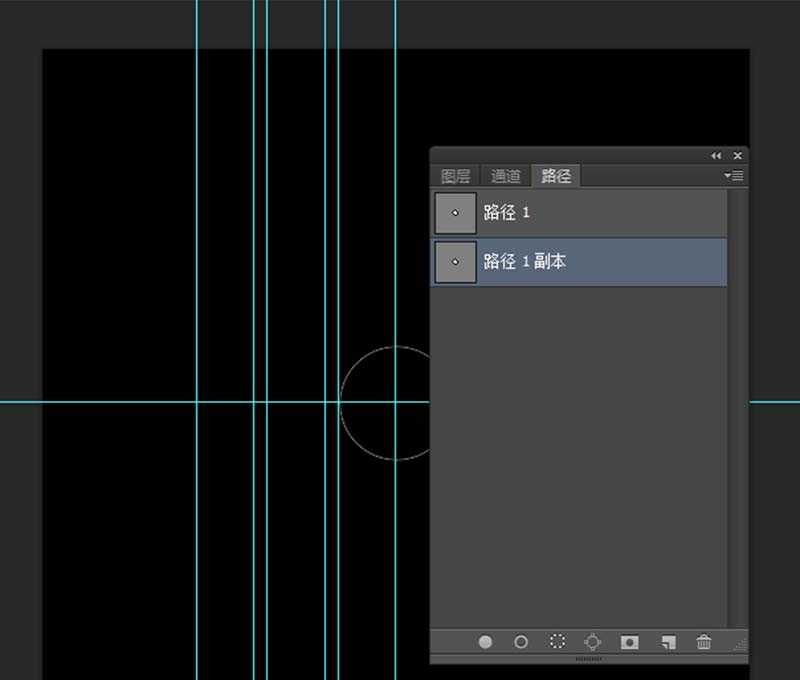
Task: Click Stroke path with brush icon
Action: coord(521,642)
